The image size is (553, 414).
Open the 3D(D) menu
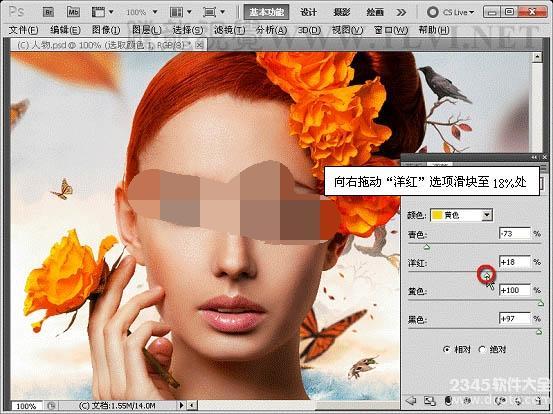pyautogui.click(x=309, y=30)
